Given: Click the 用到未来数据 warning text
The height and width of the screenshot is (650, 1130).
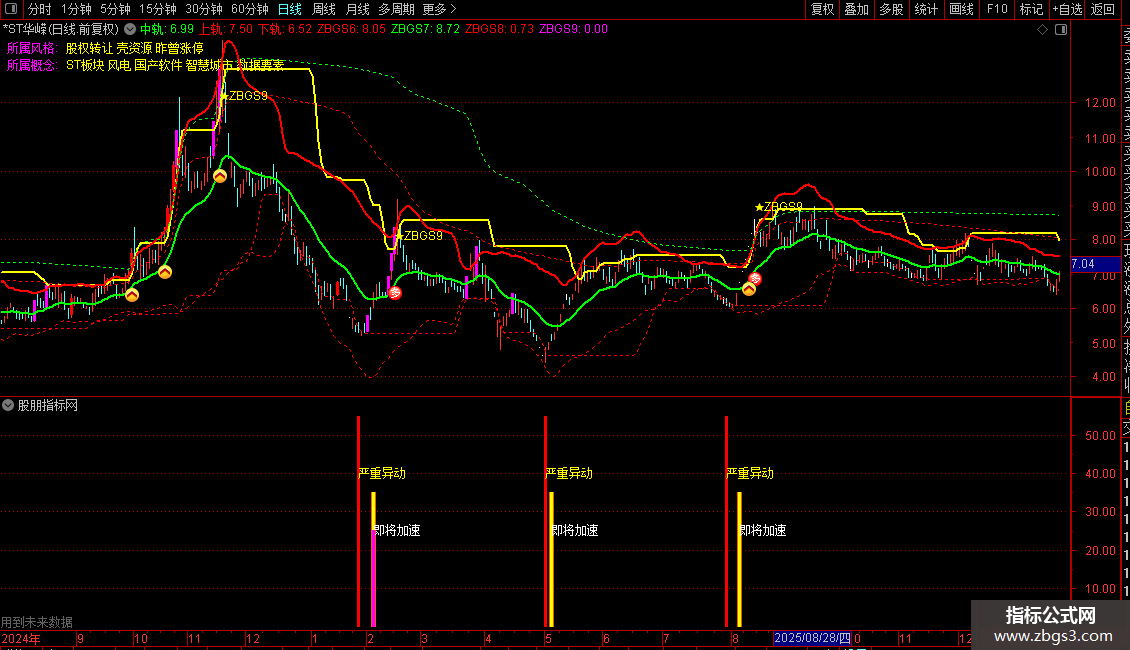Looking at the screenshot, I should click(x=37, y=622).
